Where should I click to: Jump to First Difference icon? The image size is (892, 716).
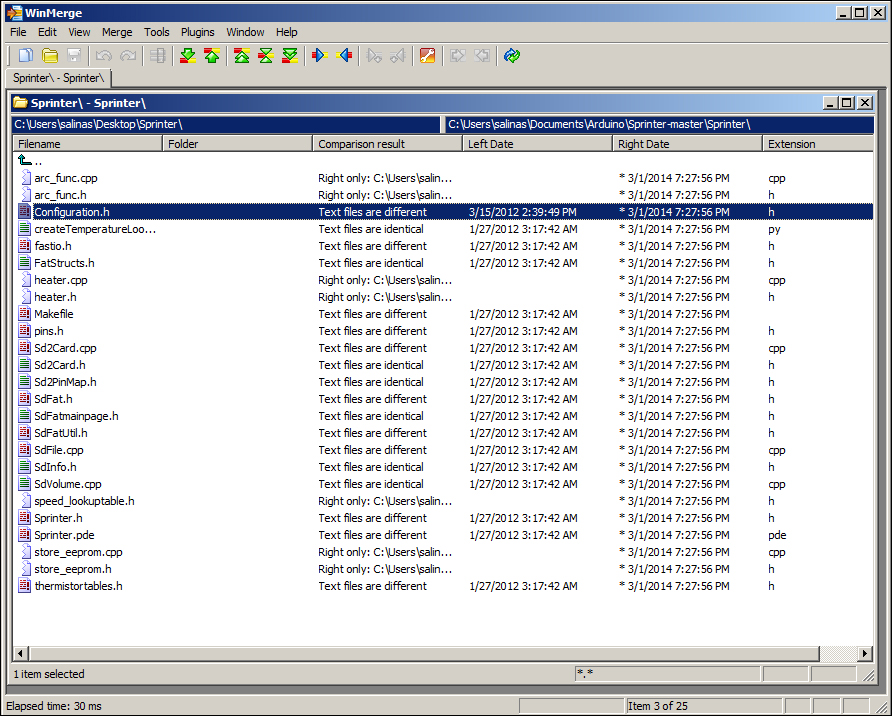click(242, 56)
